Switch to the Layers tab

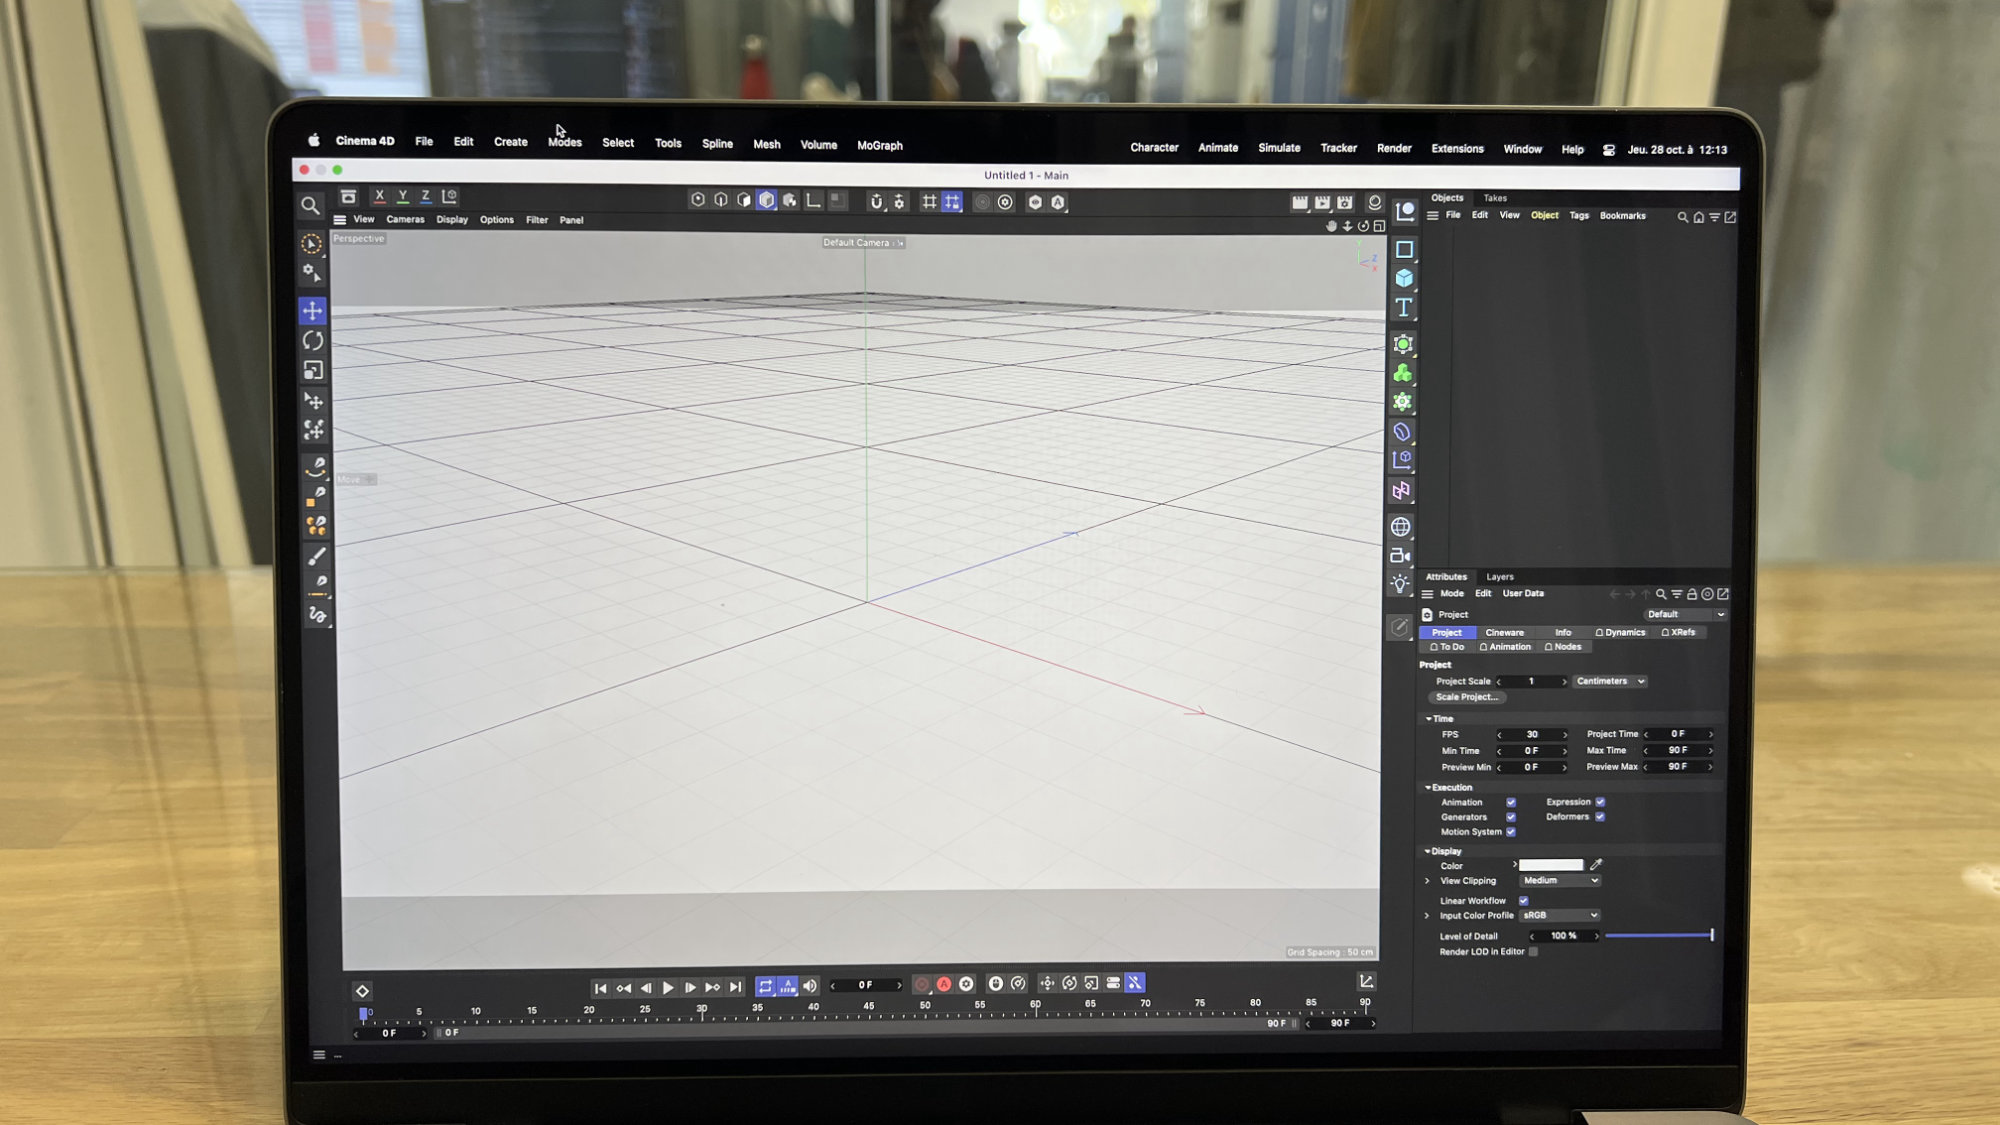click(x=1499, y=577)
